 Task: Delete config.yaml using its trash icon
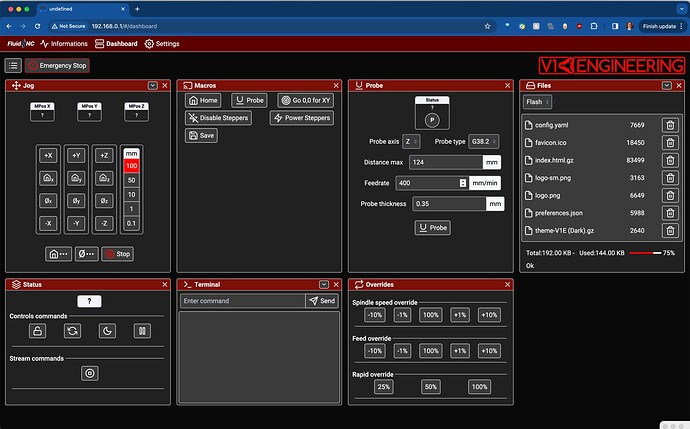(670, 125)
